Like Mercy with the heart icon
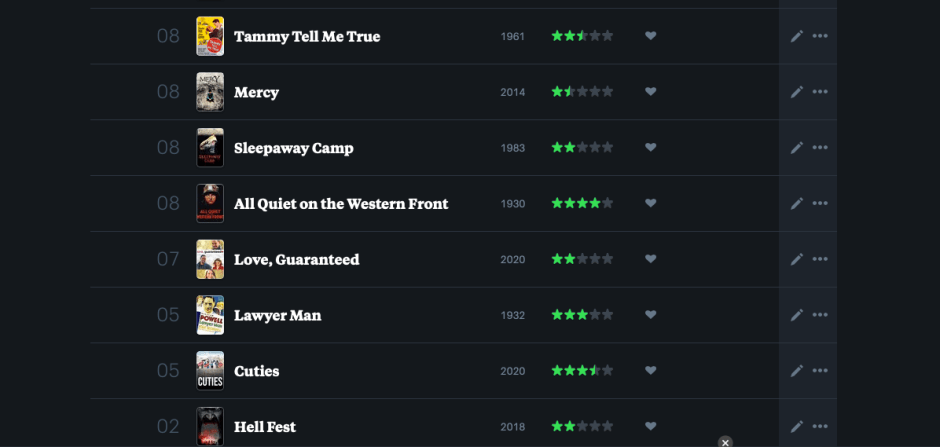 point(650,92)
